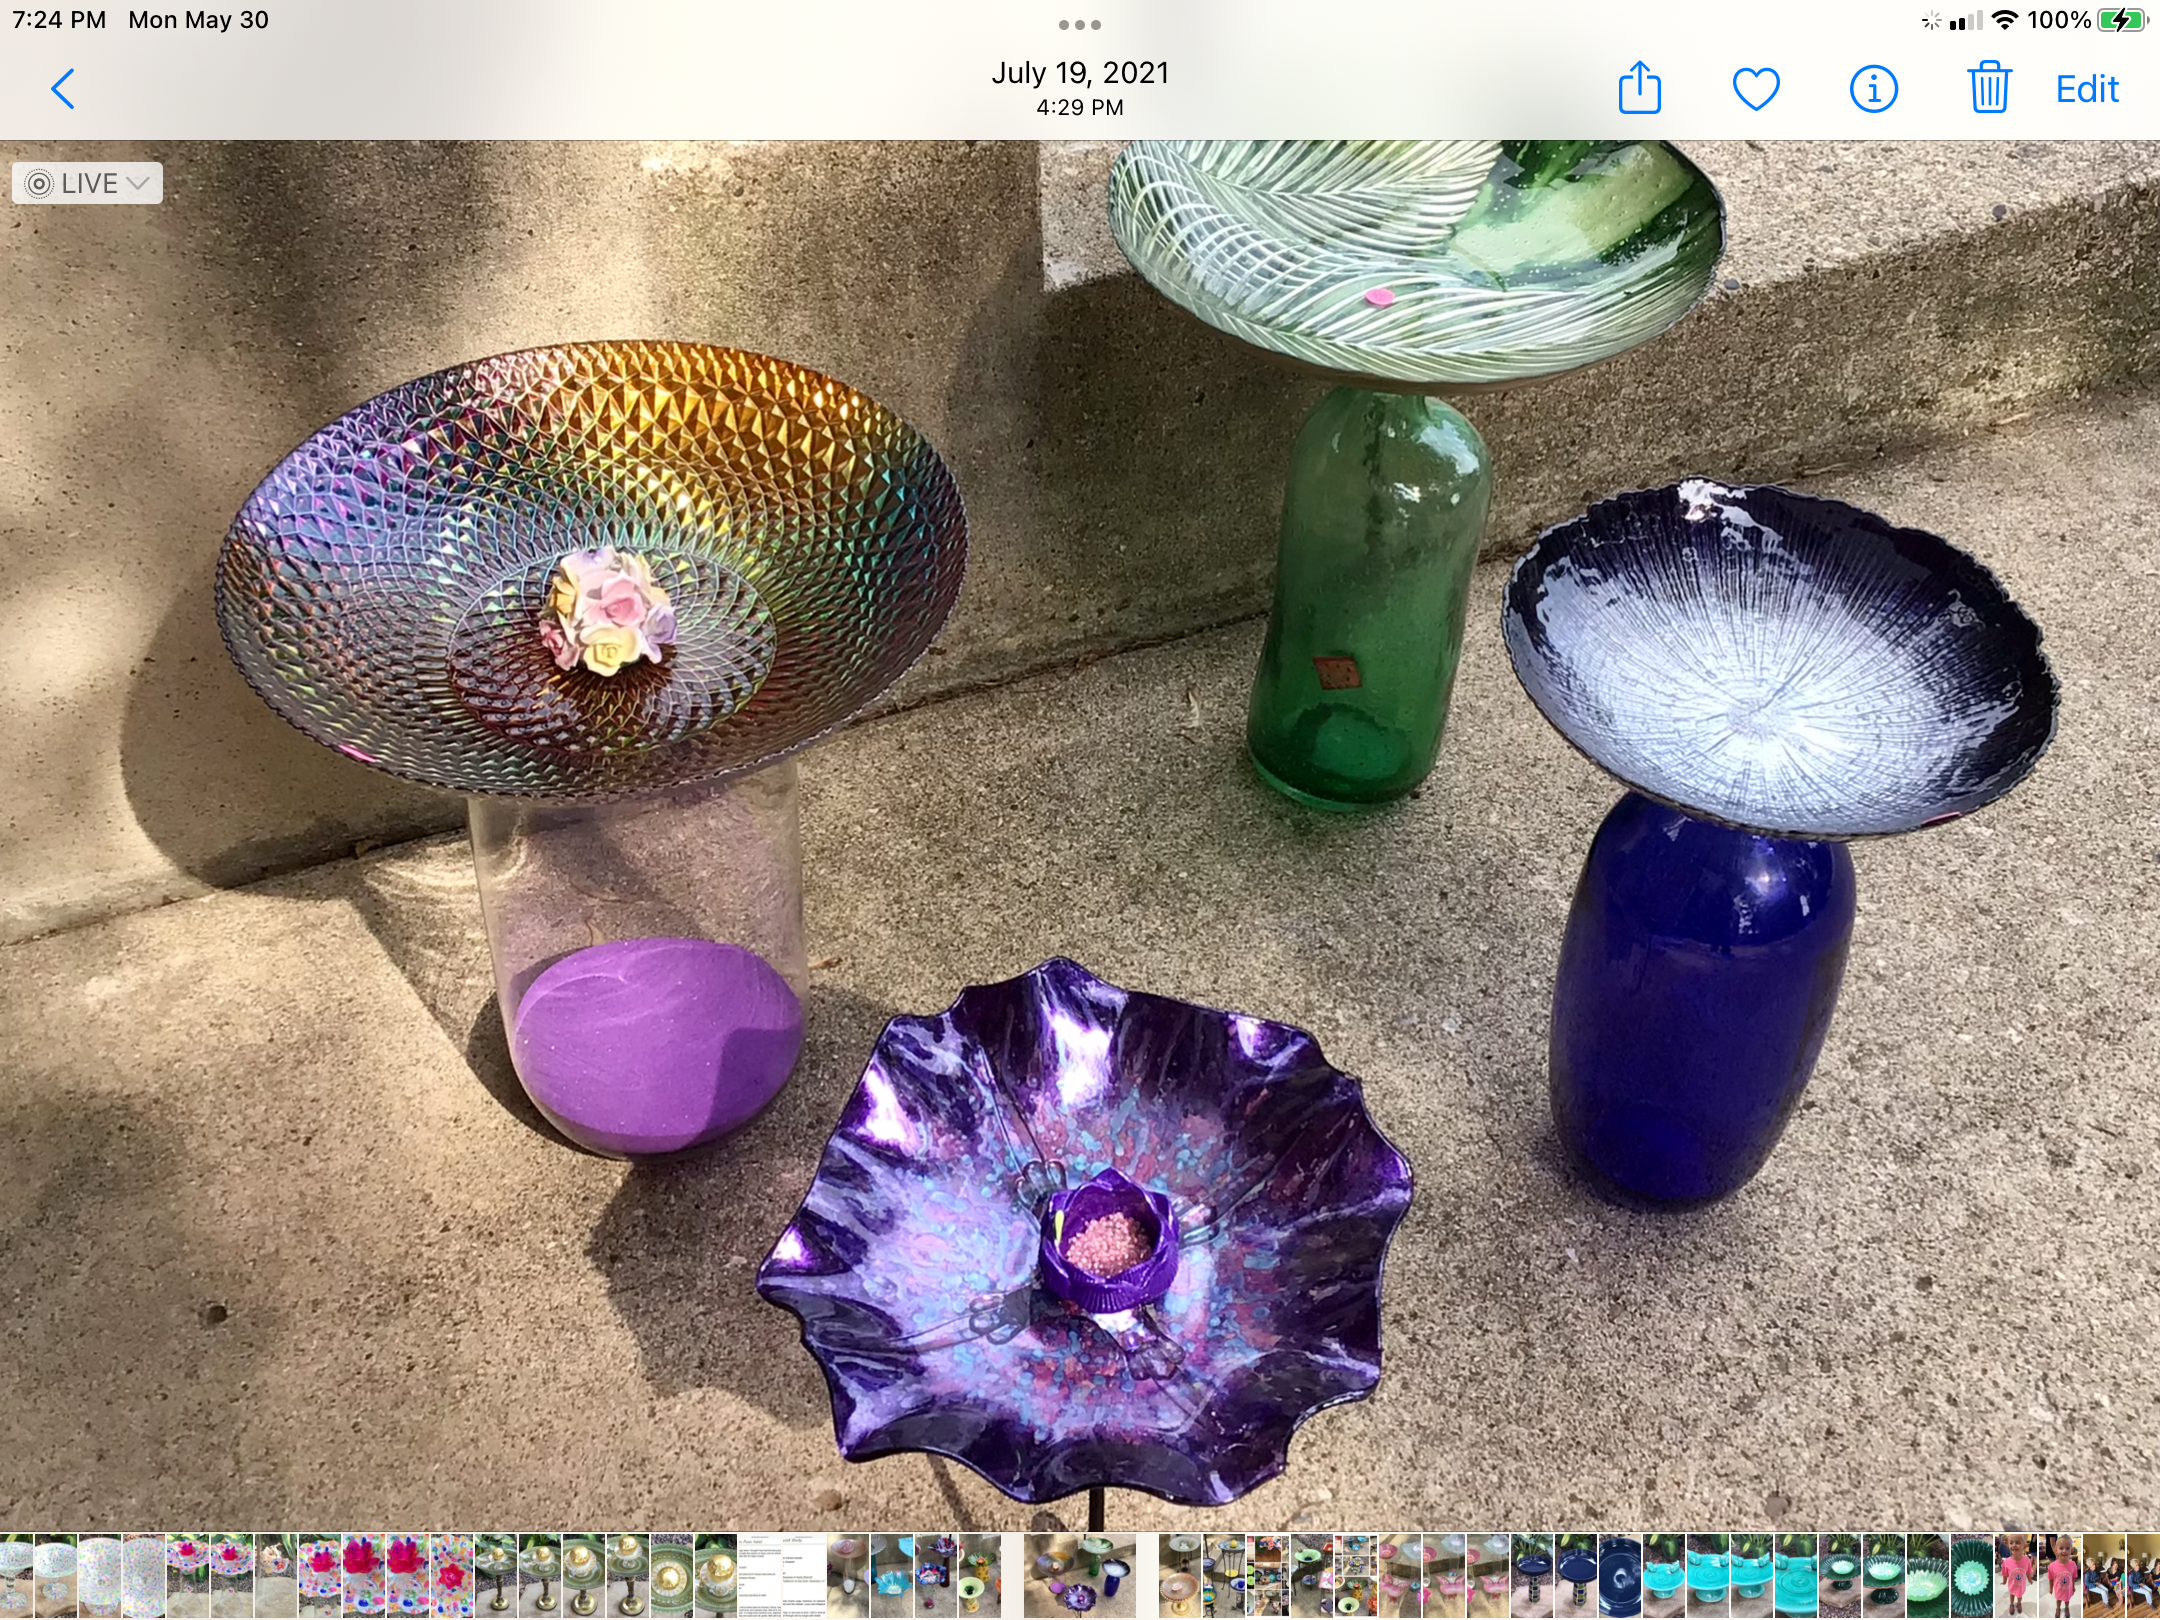
Task: Tap the cellular signal bars icon
Action: point(1966,20)
